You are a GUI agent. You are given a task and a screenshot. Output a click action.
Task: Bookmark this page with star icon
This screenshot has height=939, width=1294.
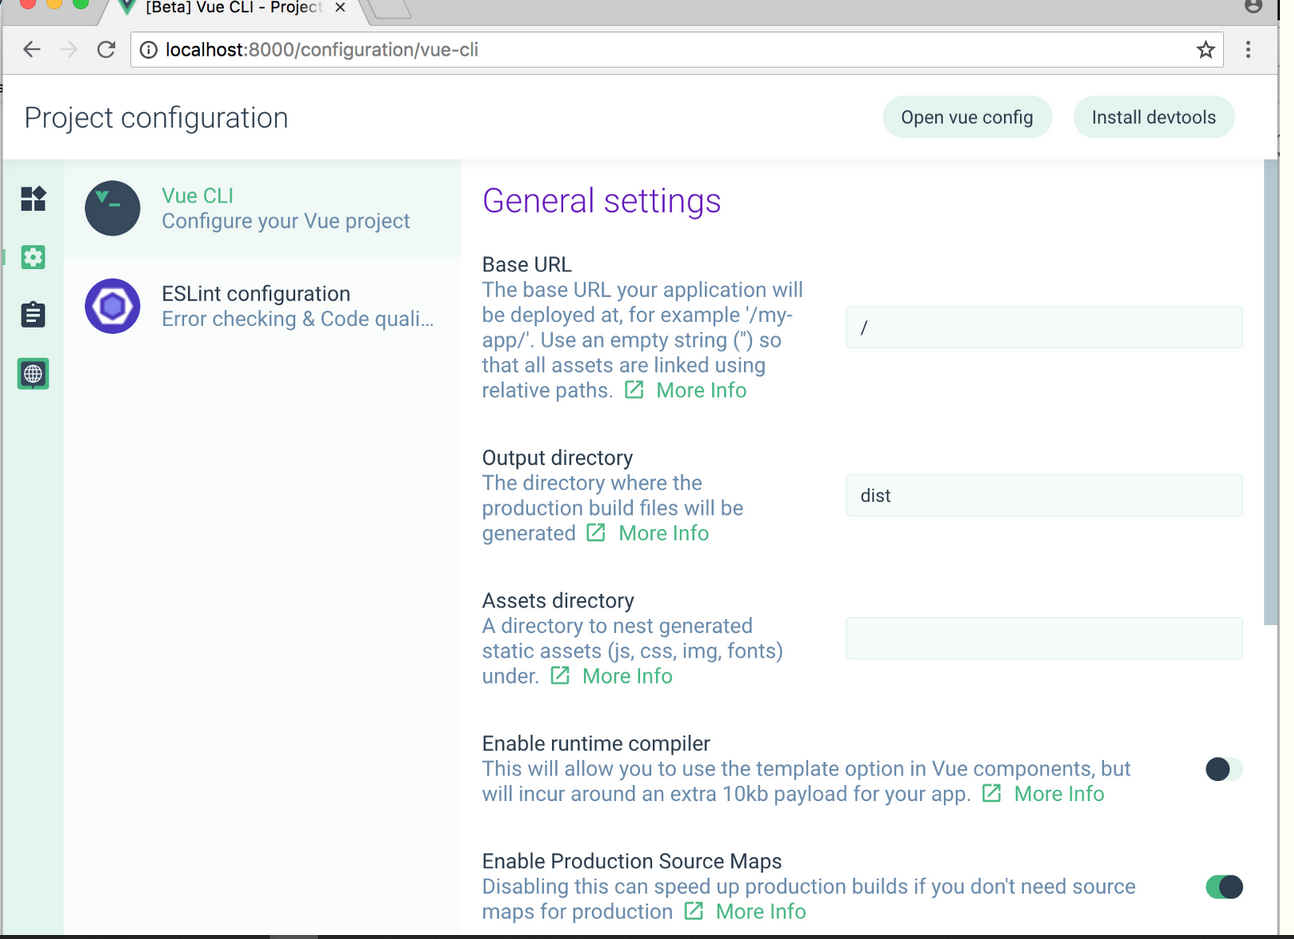[x=1206, y=49]
